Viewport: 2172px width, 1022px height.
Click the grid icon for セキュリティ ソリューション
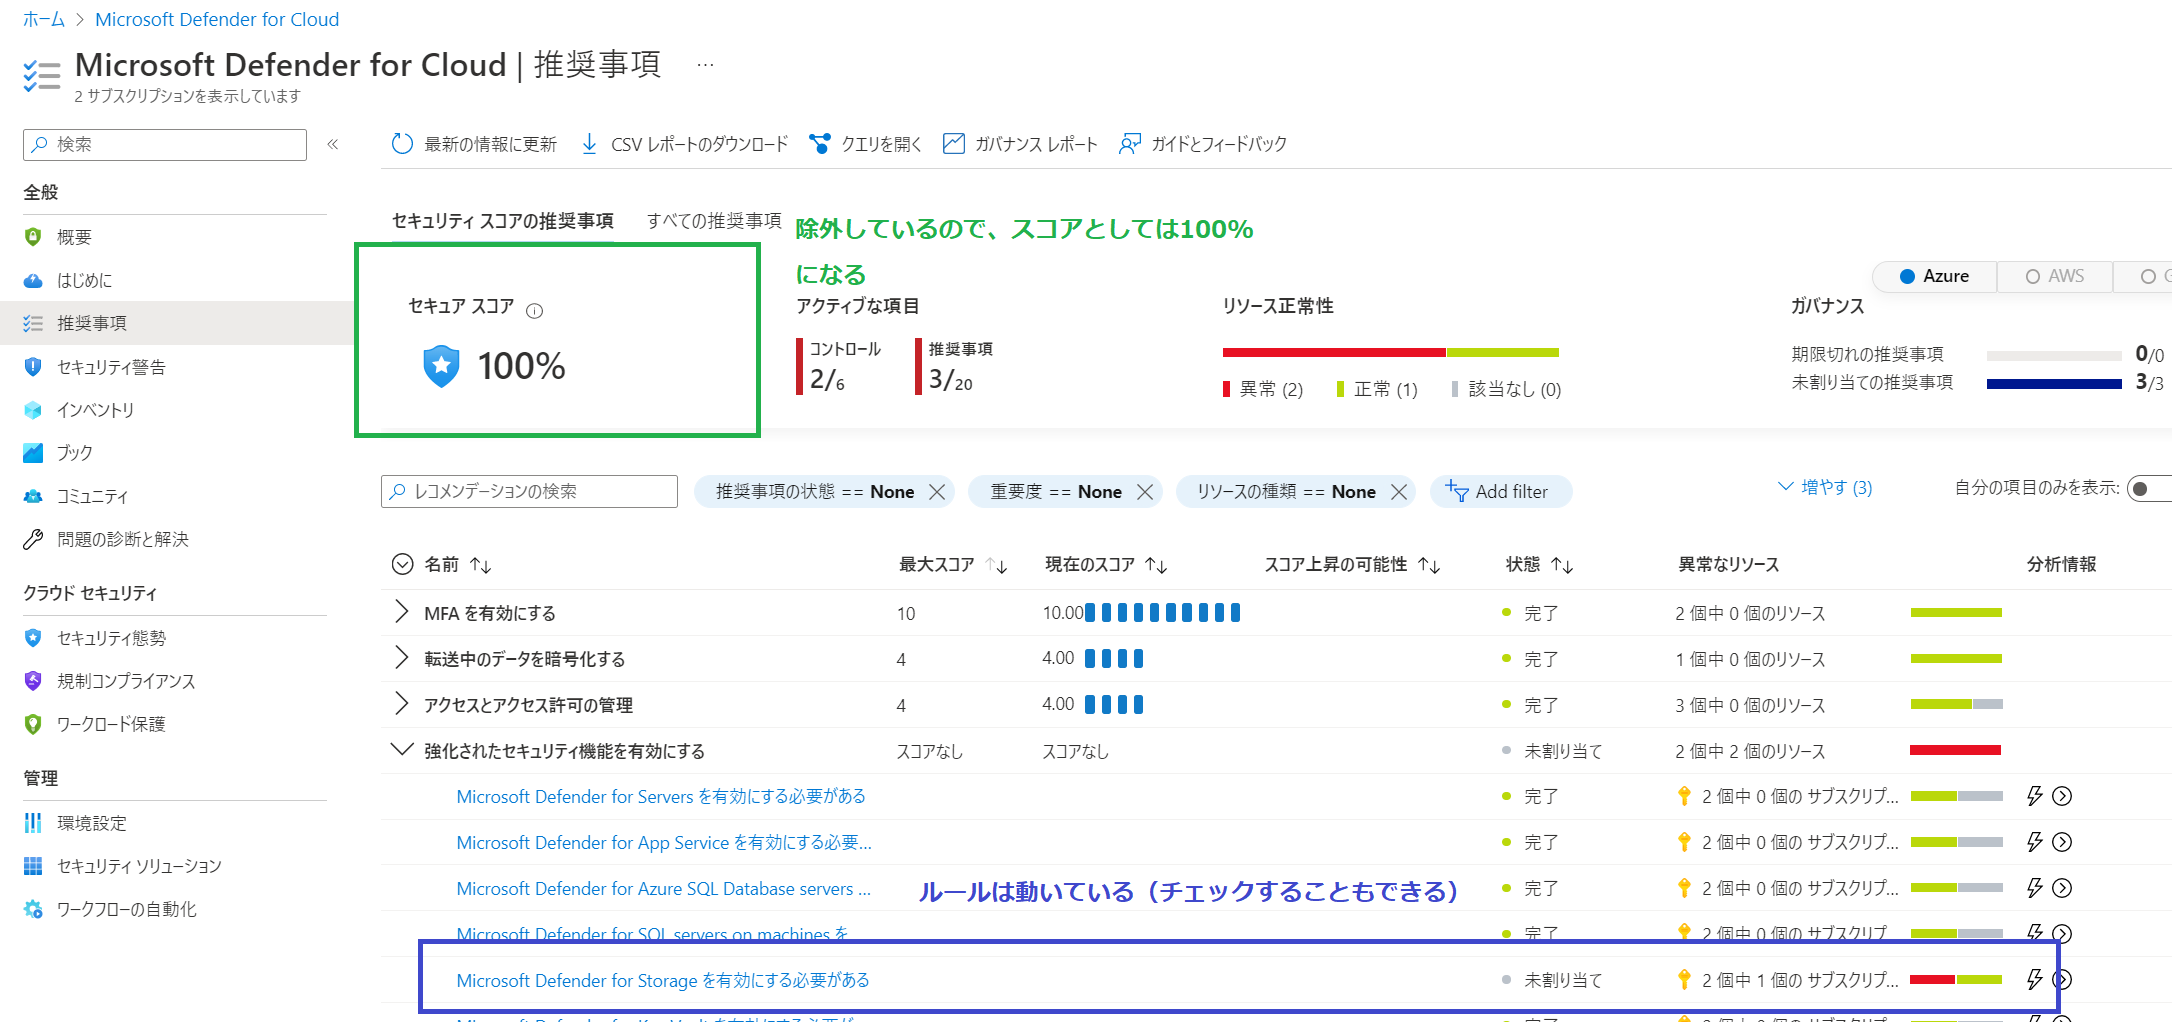pyautogui.click(x=33, y=866)
